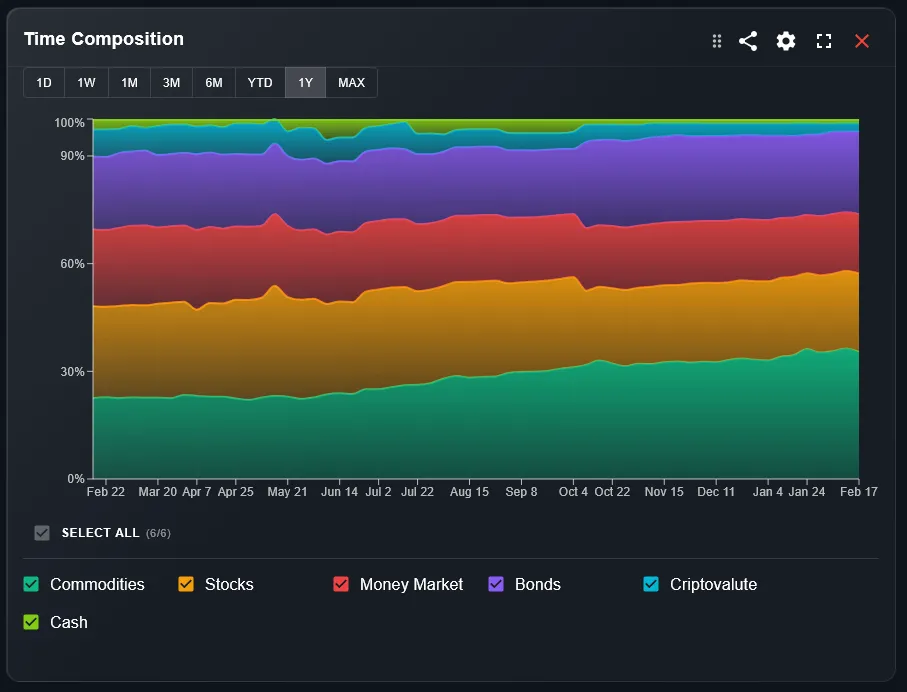Toggle Bonds visibility

pos(495,584)
